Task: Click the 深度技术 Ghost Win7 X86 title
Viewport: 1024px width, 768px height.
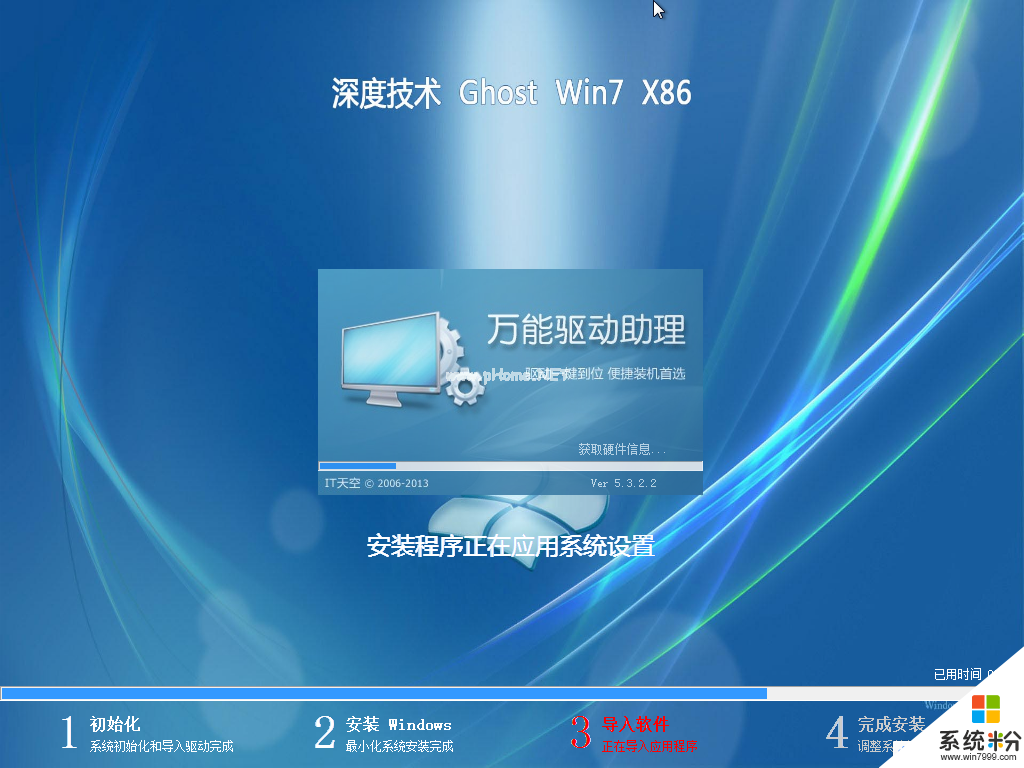Action: (x=512, y=93)
